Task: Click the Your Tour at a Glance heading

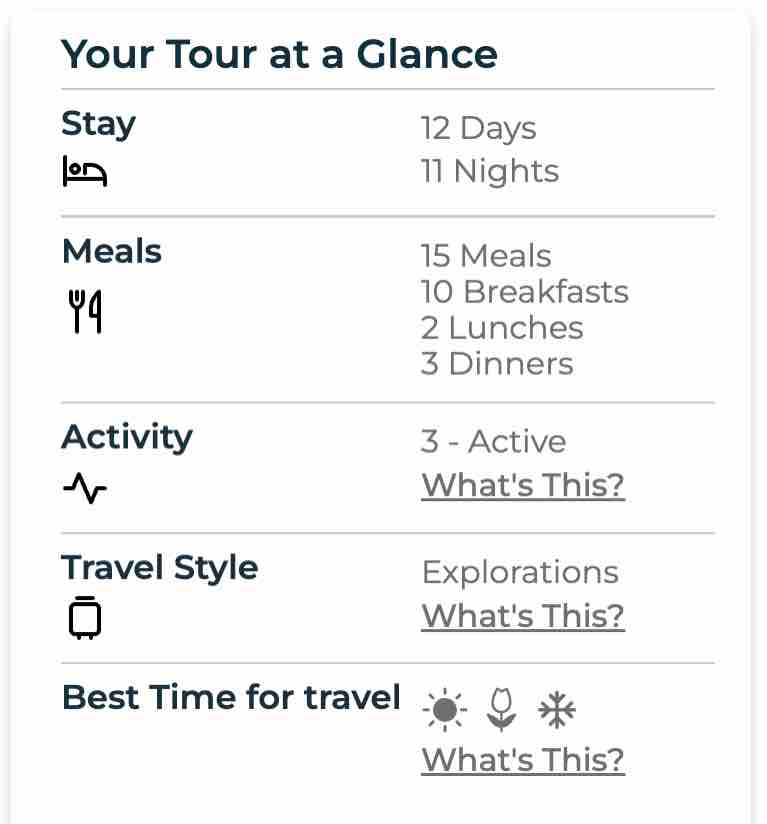Action: pyautogui.click(x=279, y=53)
